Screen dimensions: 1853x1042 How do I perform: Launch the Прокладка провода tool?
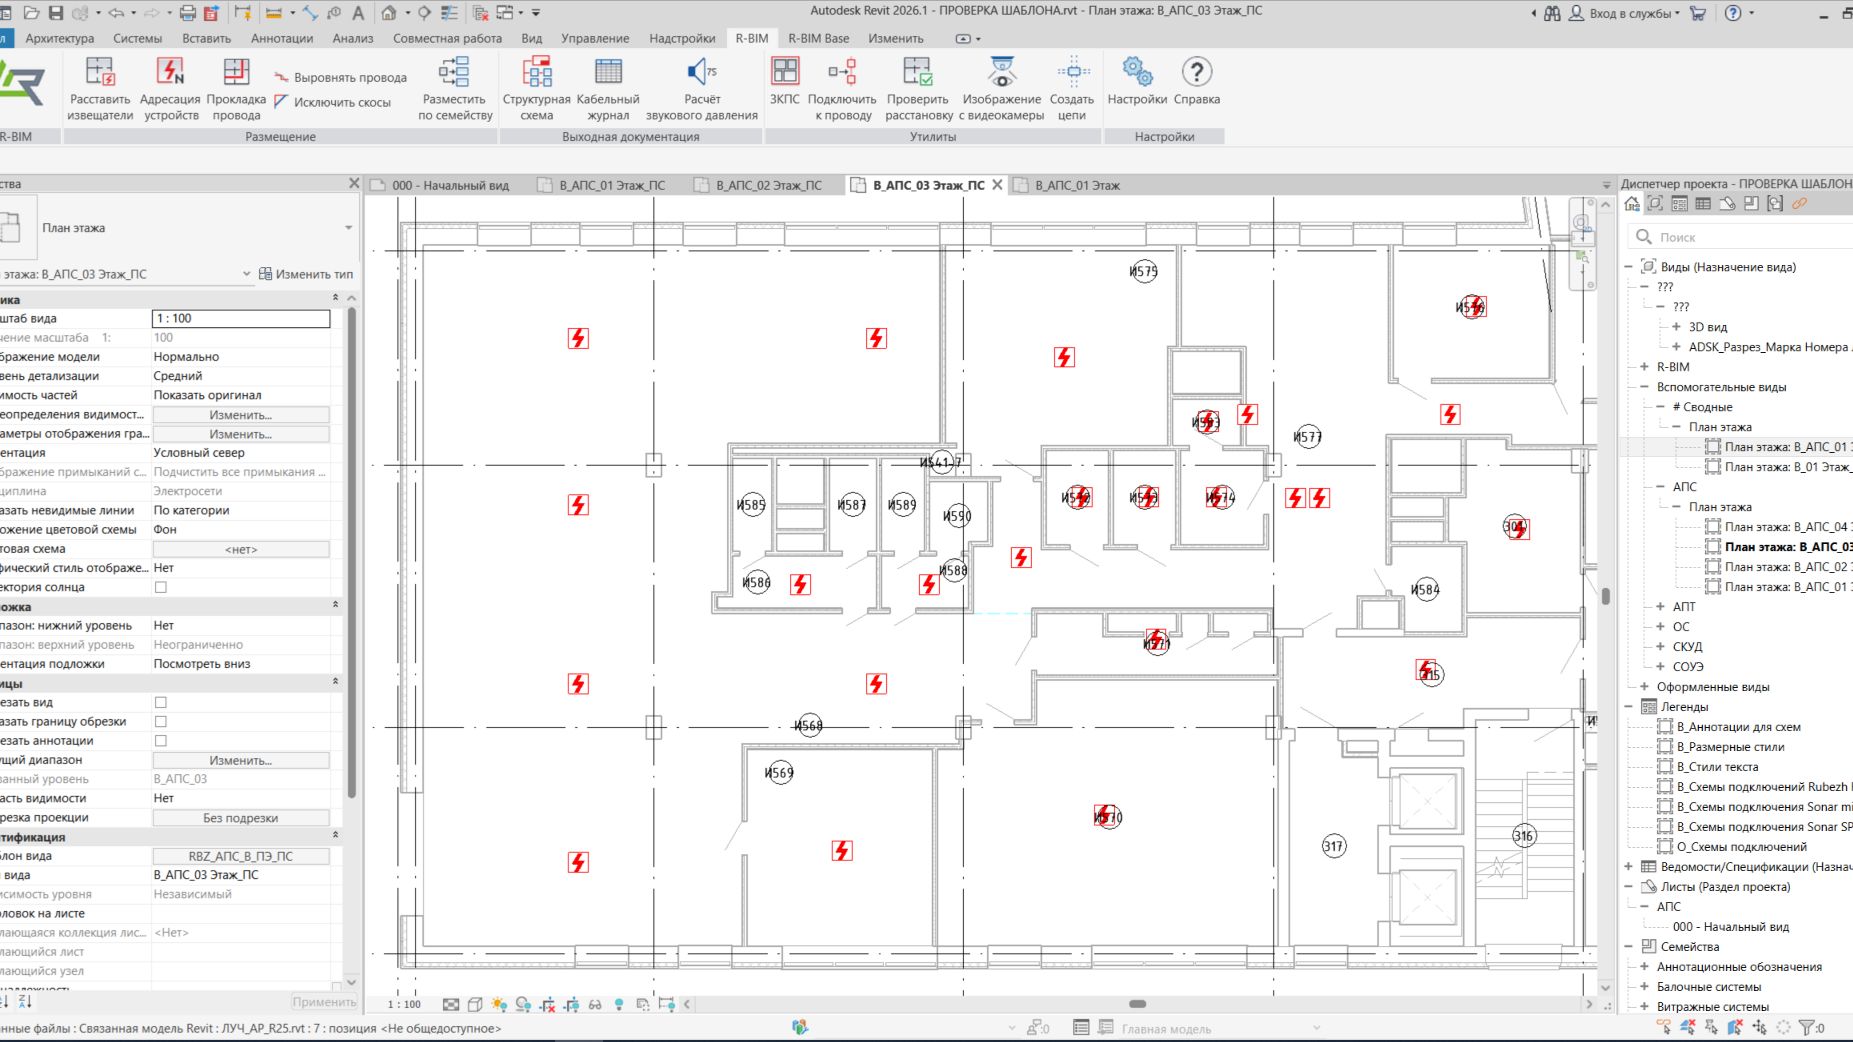237,88
